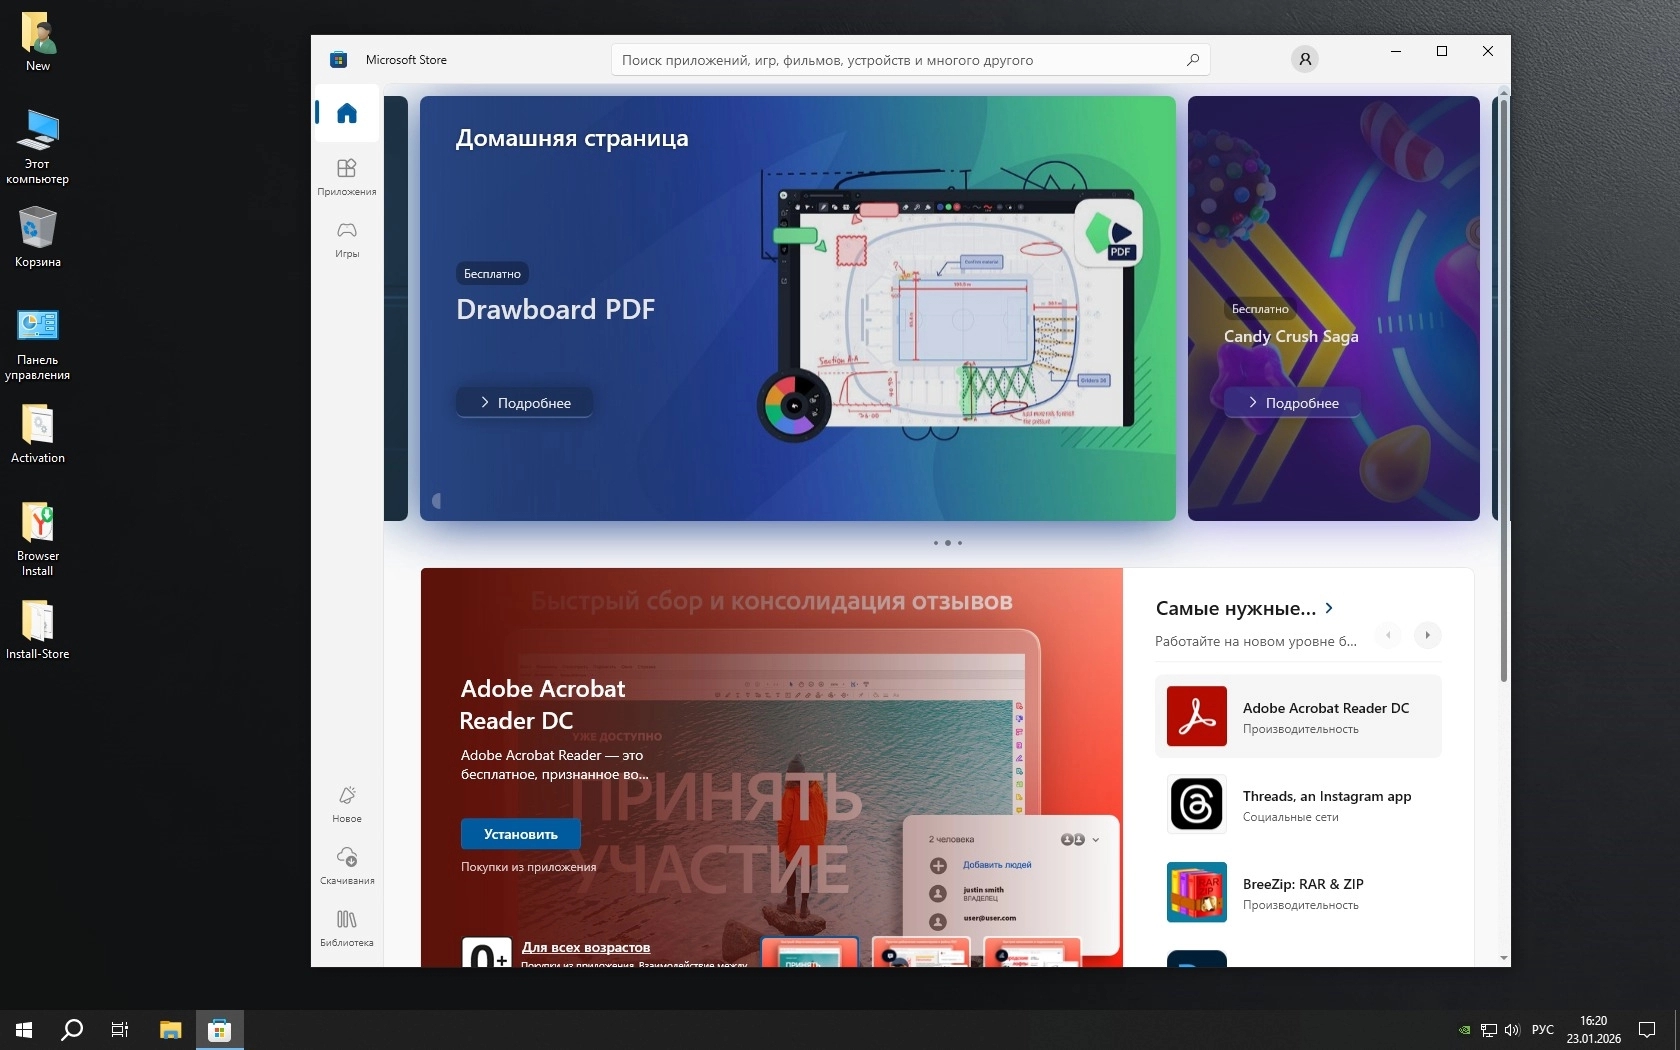Open the Скачивания (Downloads) page

coord(347,865)
